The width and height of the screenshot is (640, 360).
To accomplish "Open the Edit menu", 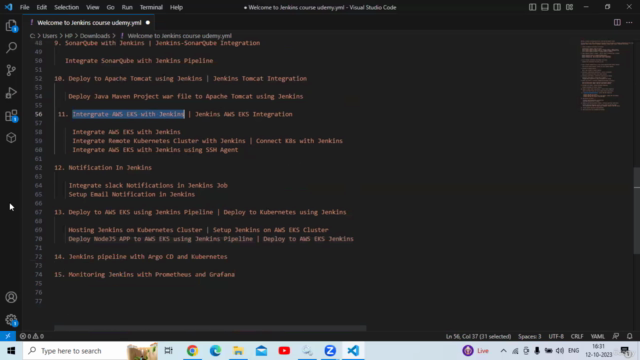I will click(42, 7).
